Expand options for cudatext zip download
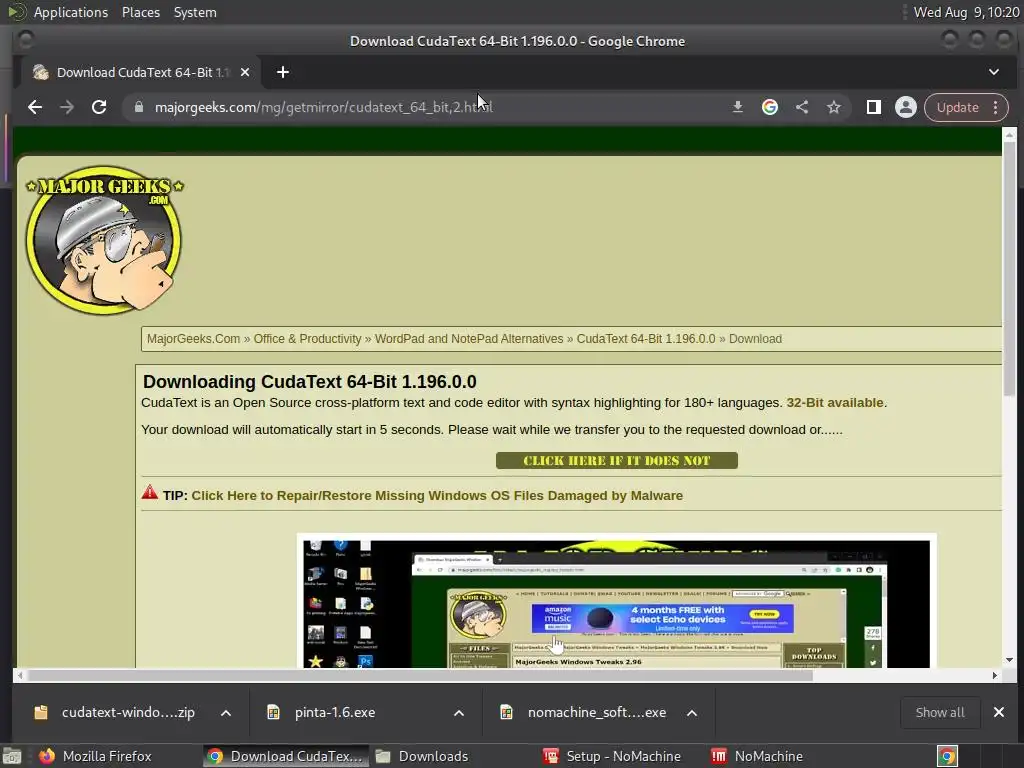Image resolution: width=1024 pixels, height=768 pixels. tap(226, 712)
